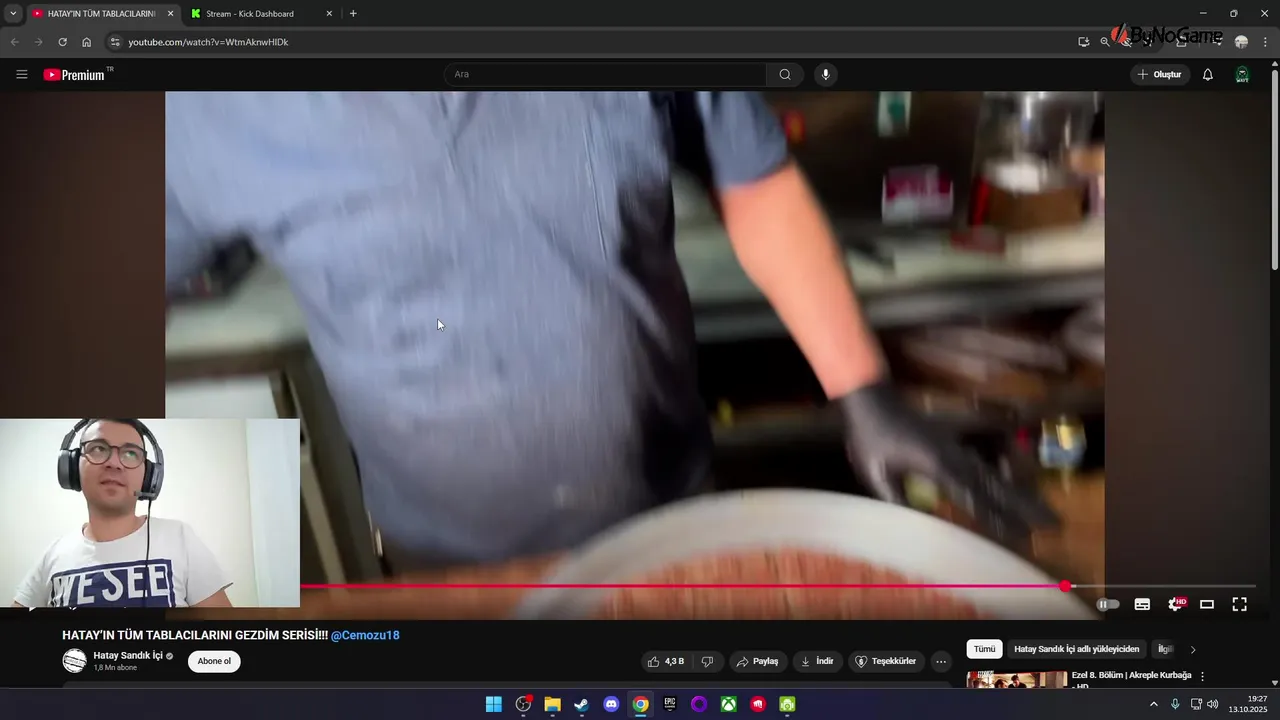Dislike the video with thumbs down
The height and width of the screenshot is (720, 1280).
[x=707, y=661]
